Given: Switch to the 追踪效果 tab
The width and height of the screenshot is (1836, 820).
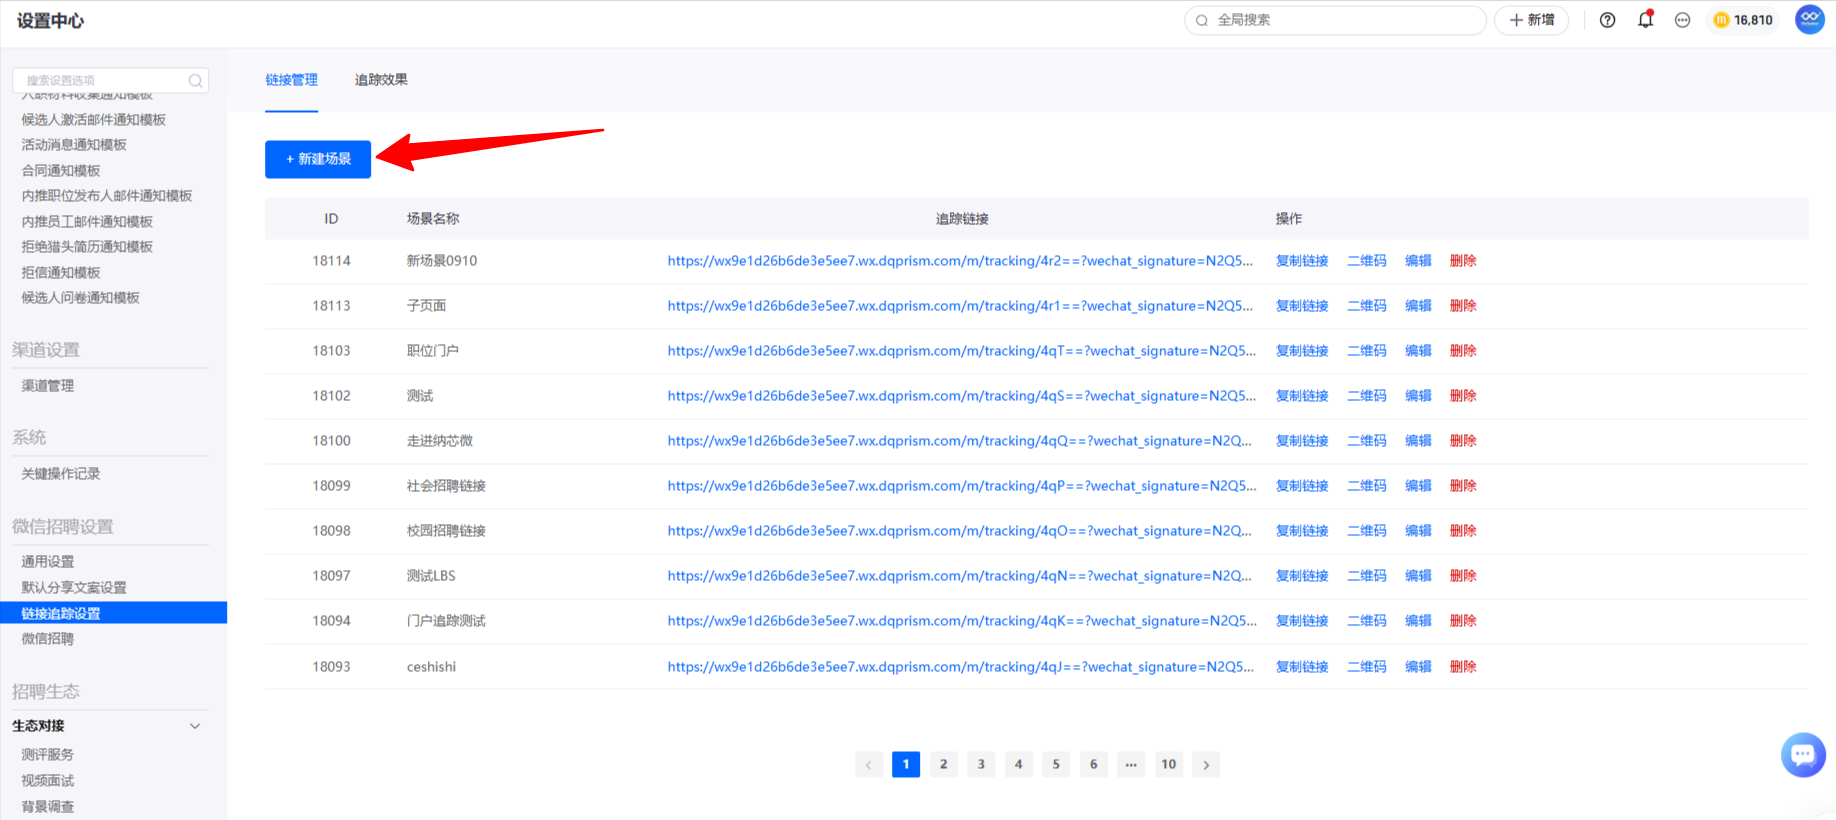Looking at the screenshot, I should [x=381, y=80].
